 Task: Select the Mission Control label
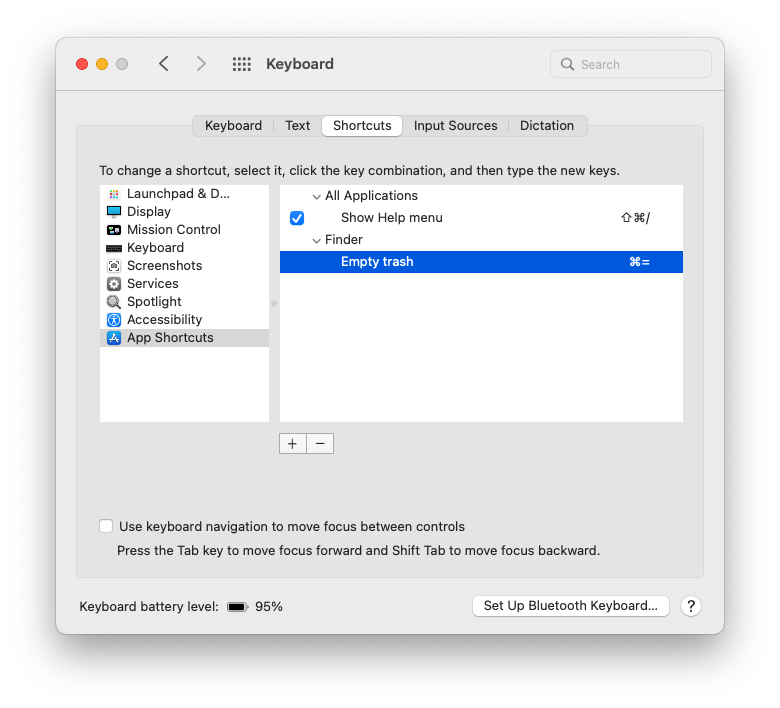[174, 229]
